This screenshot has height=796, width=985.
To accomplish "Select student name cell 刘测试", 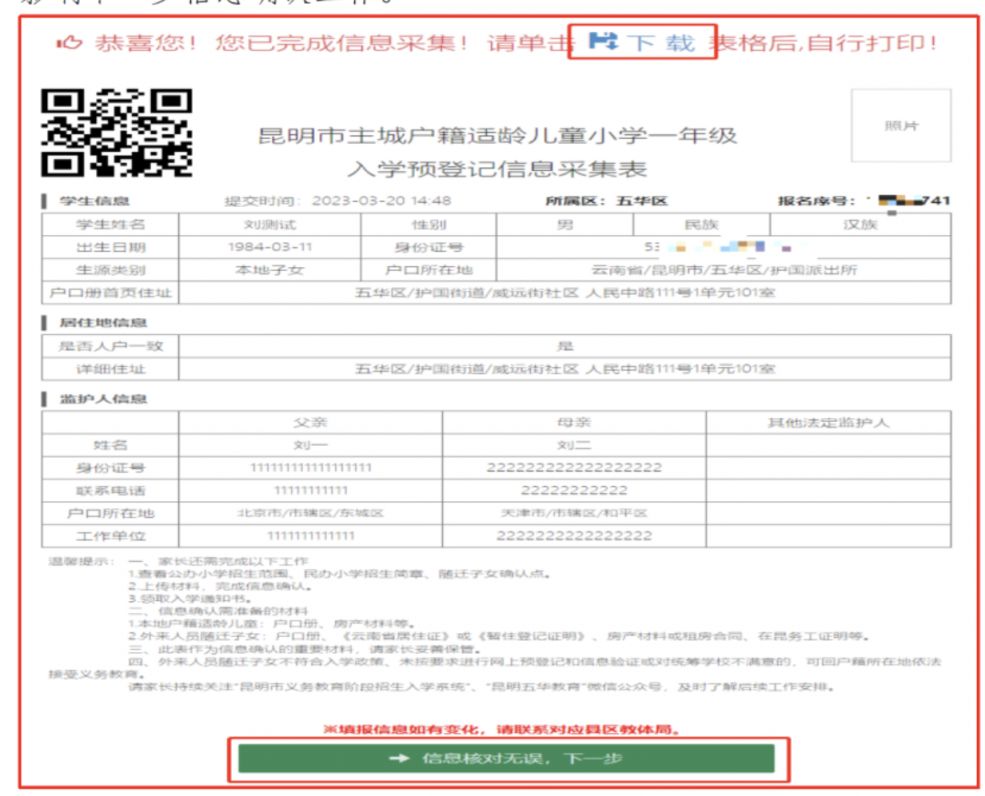I will click(269, 224).
